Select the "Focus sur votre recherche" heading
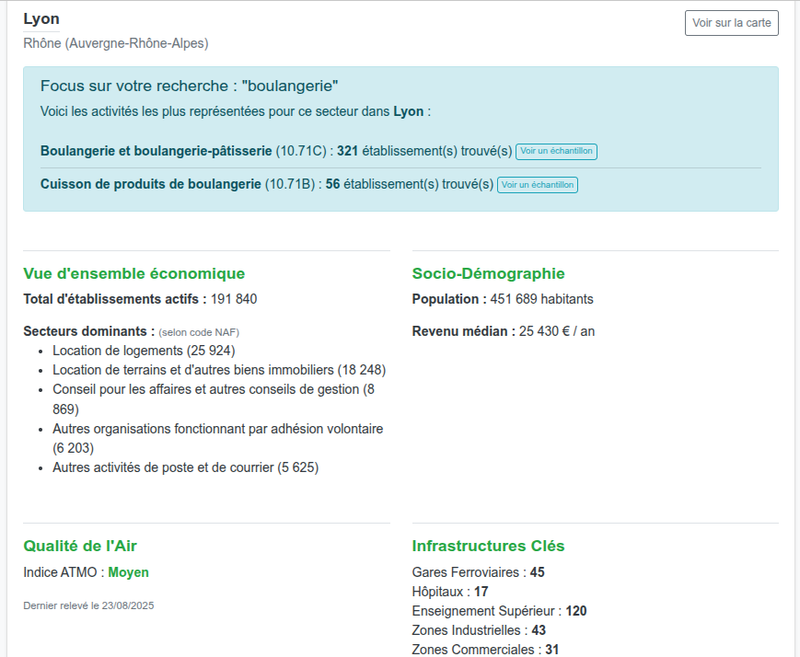The width and height of the screenshot is (800, 657). 190,86
